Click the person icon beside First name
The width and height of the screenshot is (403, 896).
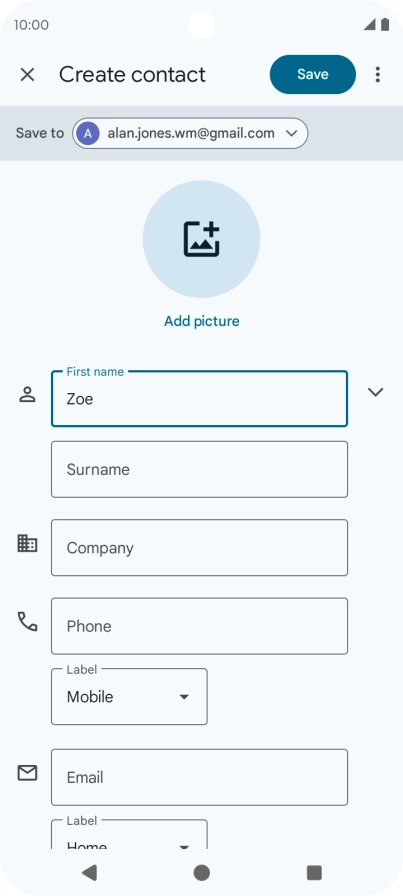[x=27, y=394]
